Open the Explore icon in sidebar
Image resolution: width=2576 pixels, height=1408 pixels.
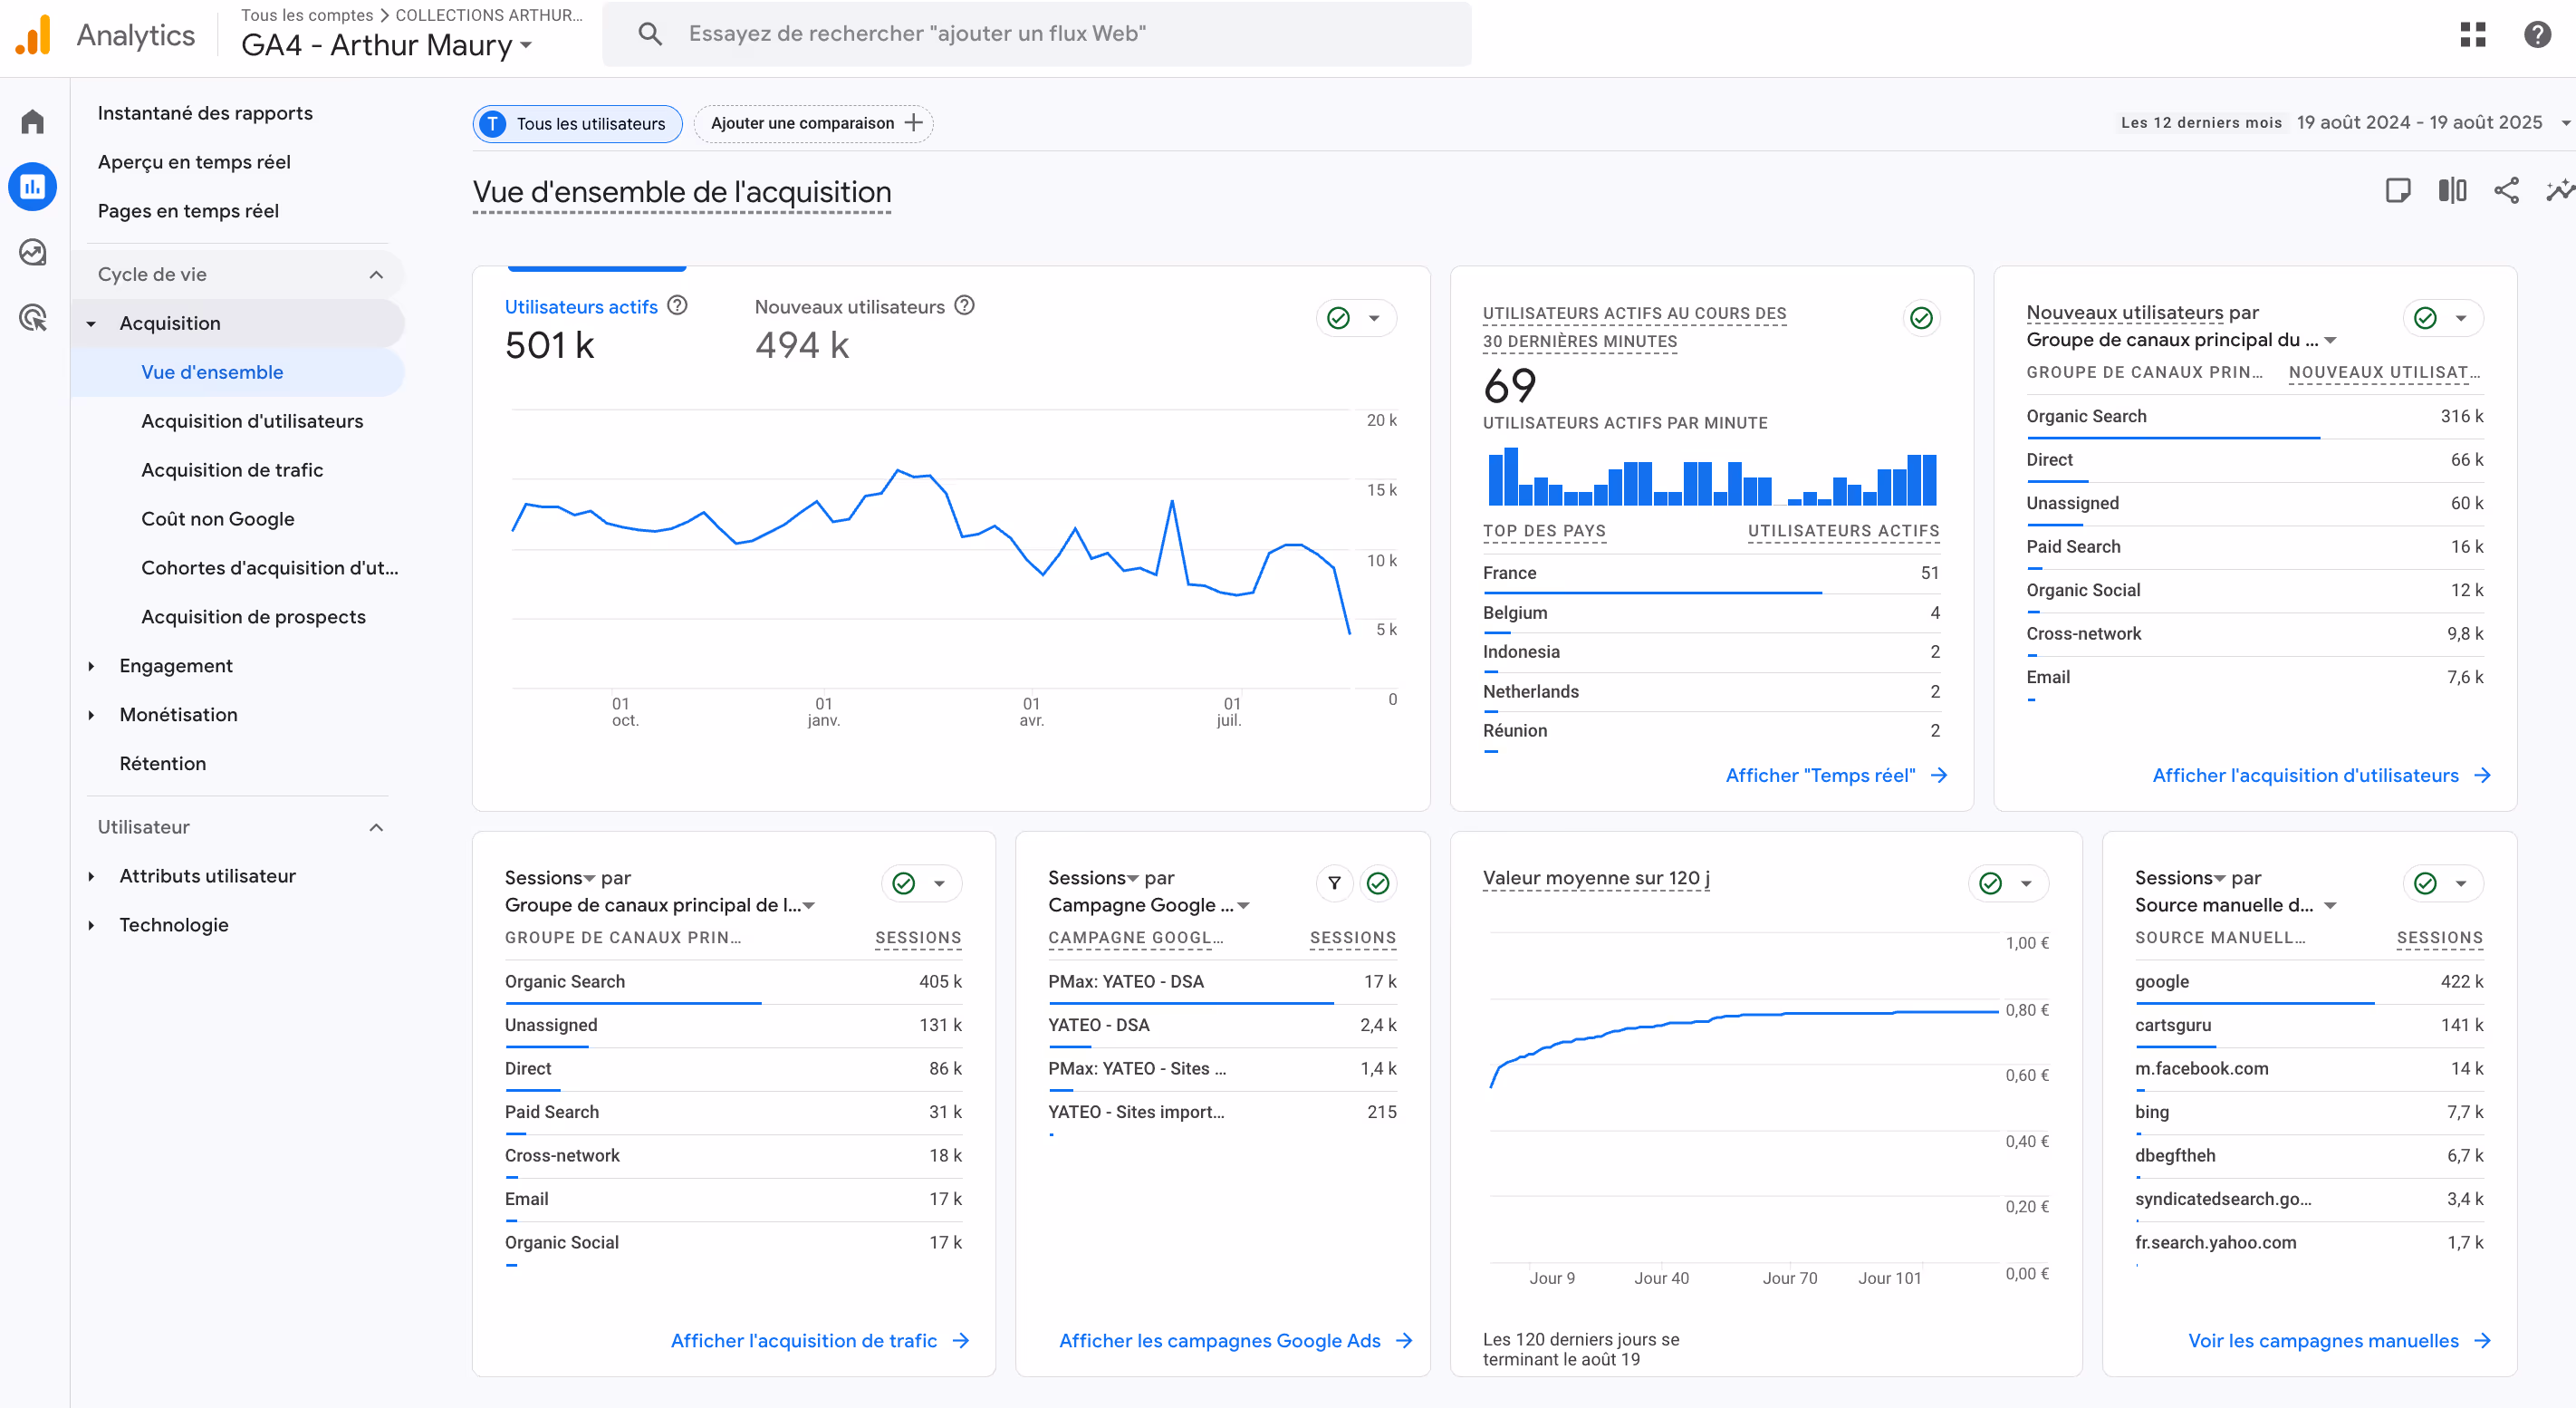33,252
